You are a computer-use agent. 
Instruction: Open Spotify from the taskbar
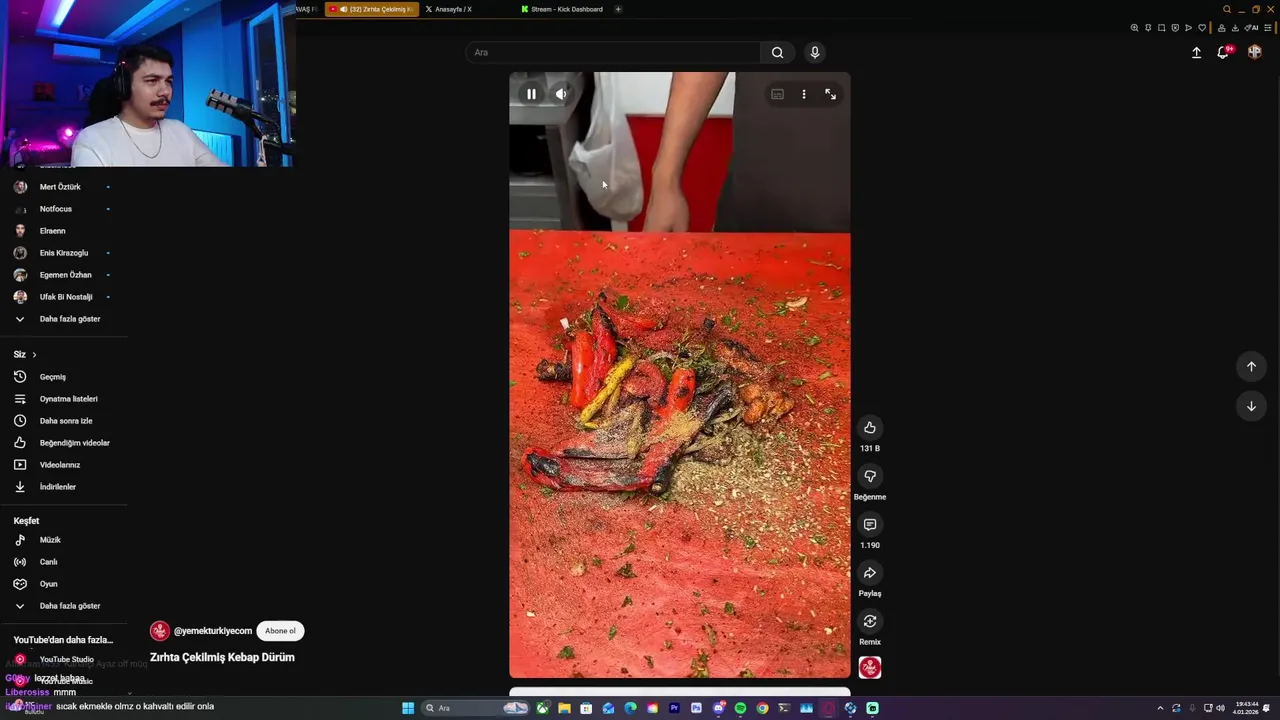pyautogui.click(x=740, y=708)
